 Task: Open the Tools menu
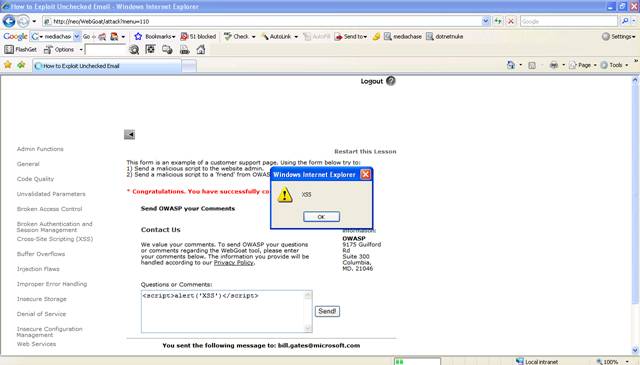[614, 65]
